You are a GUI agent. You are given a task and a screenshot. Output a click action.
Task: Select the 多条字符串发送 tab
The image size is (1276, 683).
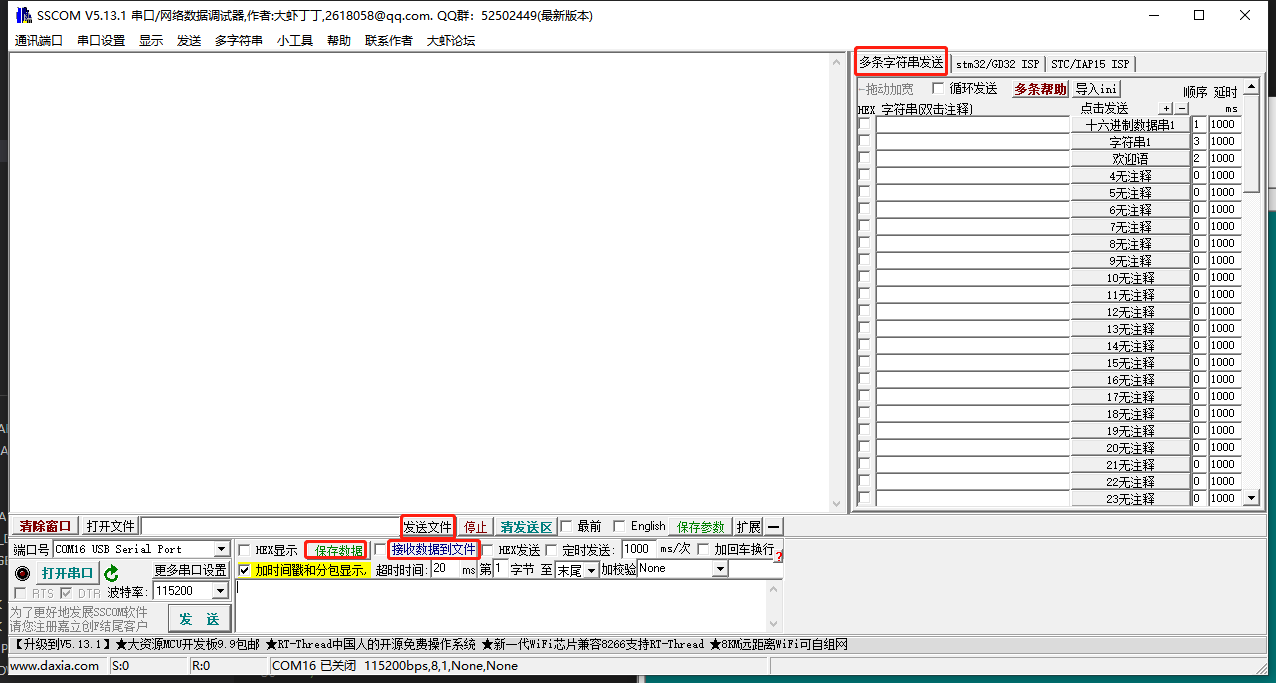(901, 62)
